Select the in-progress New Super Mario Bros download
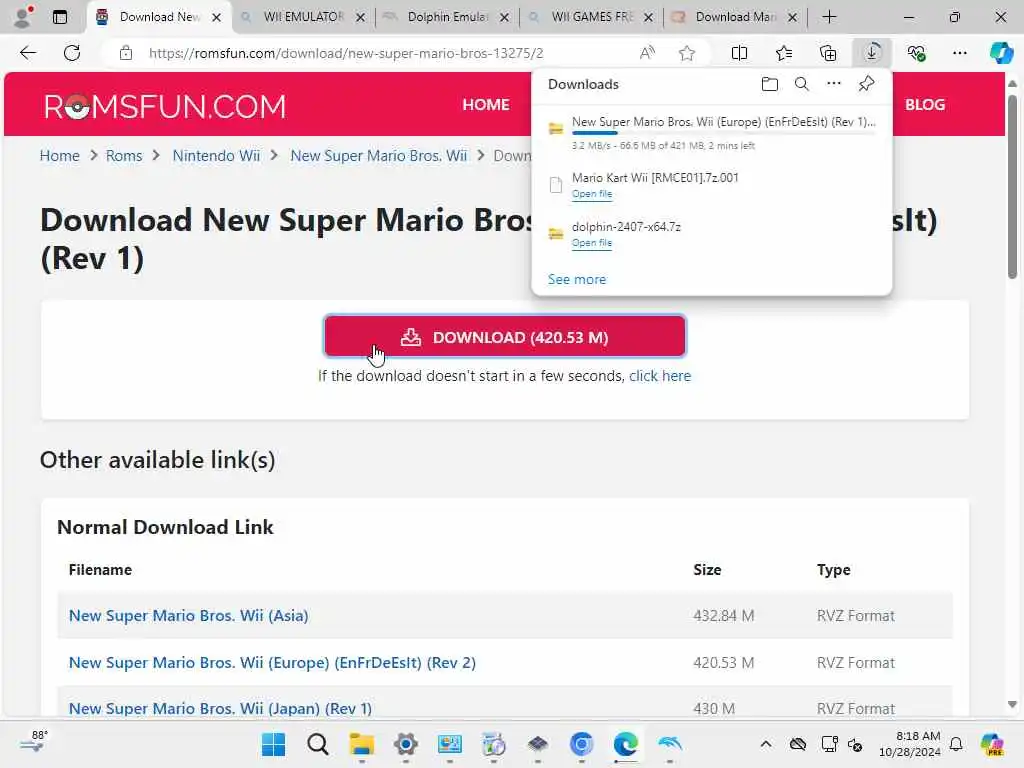The height and width of the screenshot is (768, 1024). coord(712,133)
